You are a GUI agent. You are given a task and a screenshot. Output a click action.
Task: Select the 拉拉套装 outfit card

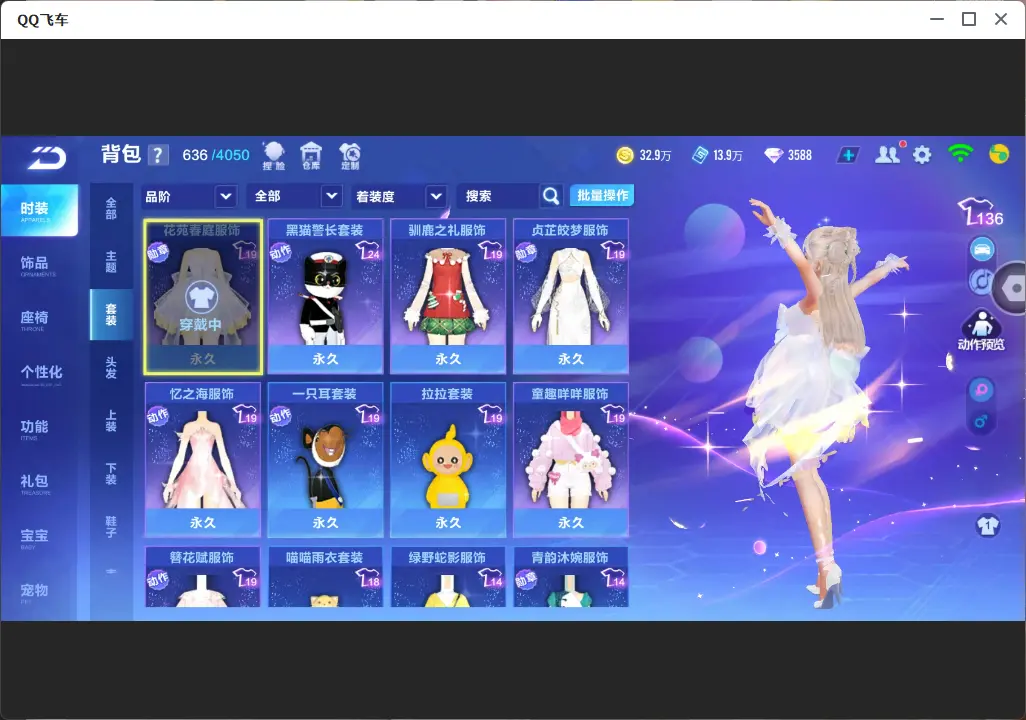(x=448, y=460)
